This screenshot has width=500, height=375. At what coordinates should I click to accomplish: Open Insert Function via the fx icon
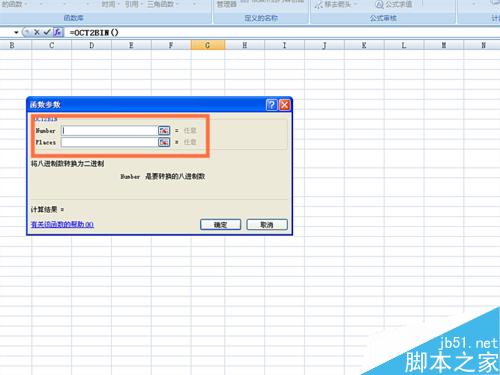(58, 32)
